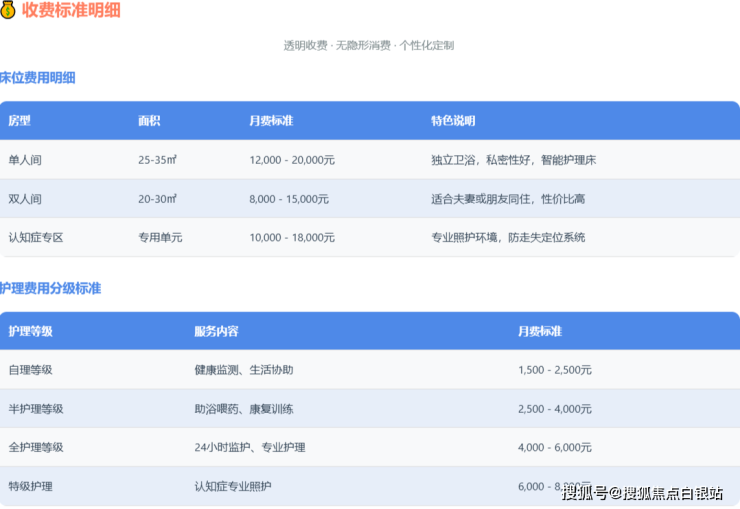Select the 半护理等级 row label
Image resolution: width=740 pixels, height=509 pixels.
pos(36,409)
